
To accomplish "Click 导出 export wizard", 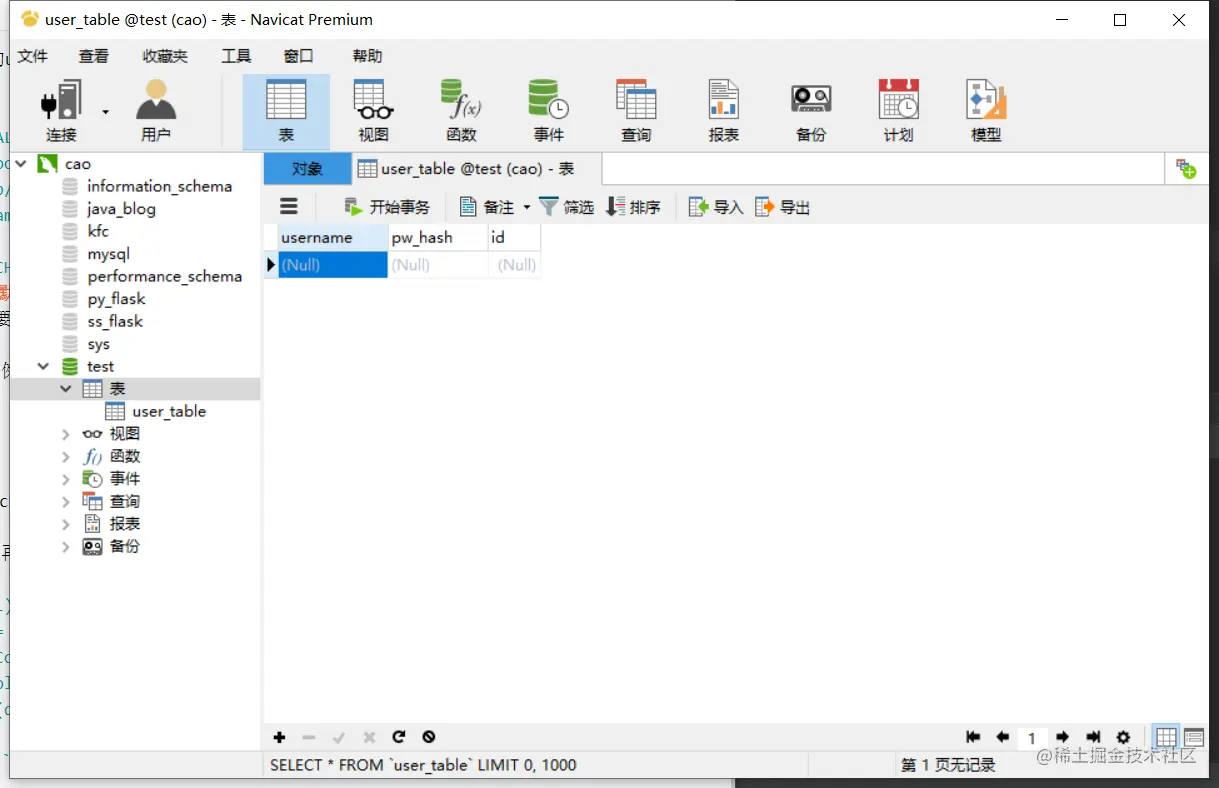I will click(x=782, y=207).
